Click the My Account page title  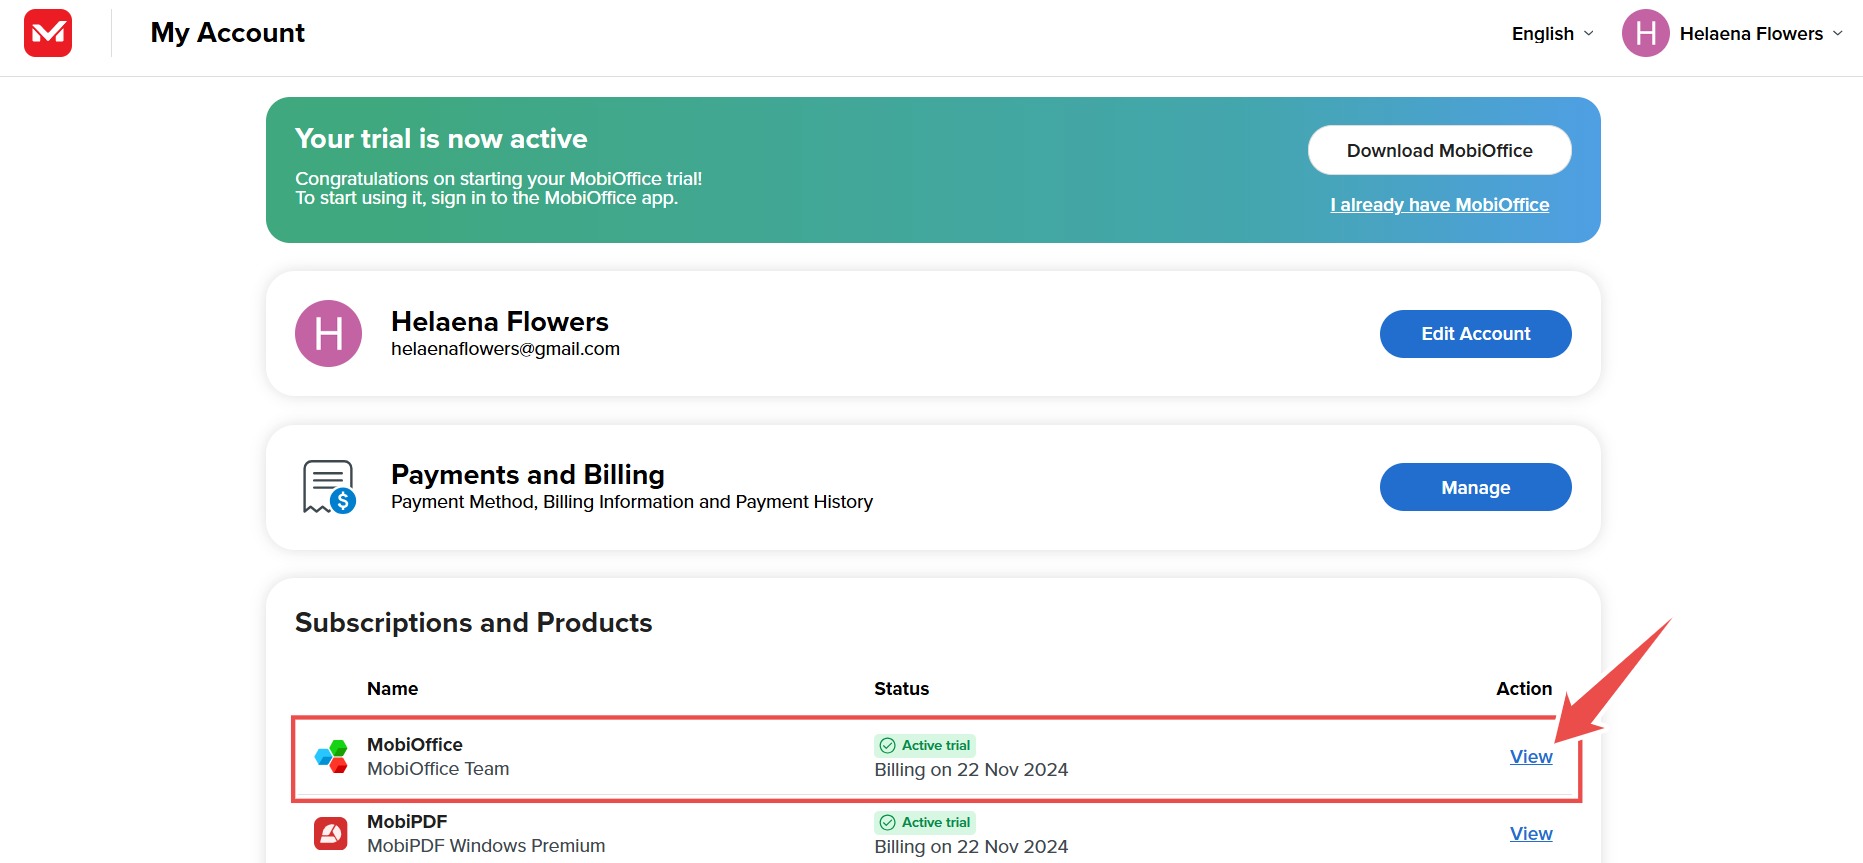coord(228,33)
